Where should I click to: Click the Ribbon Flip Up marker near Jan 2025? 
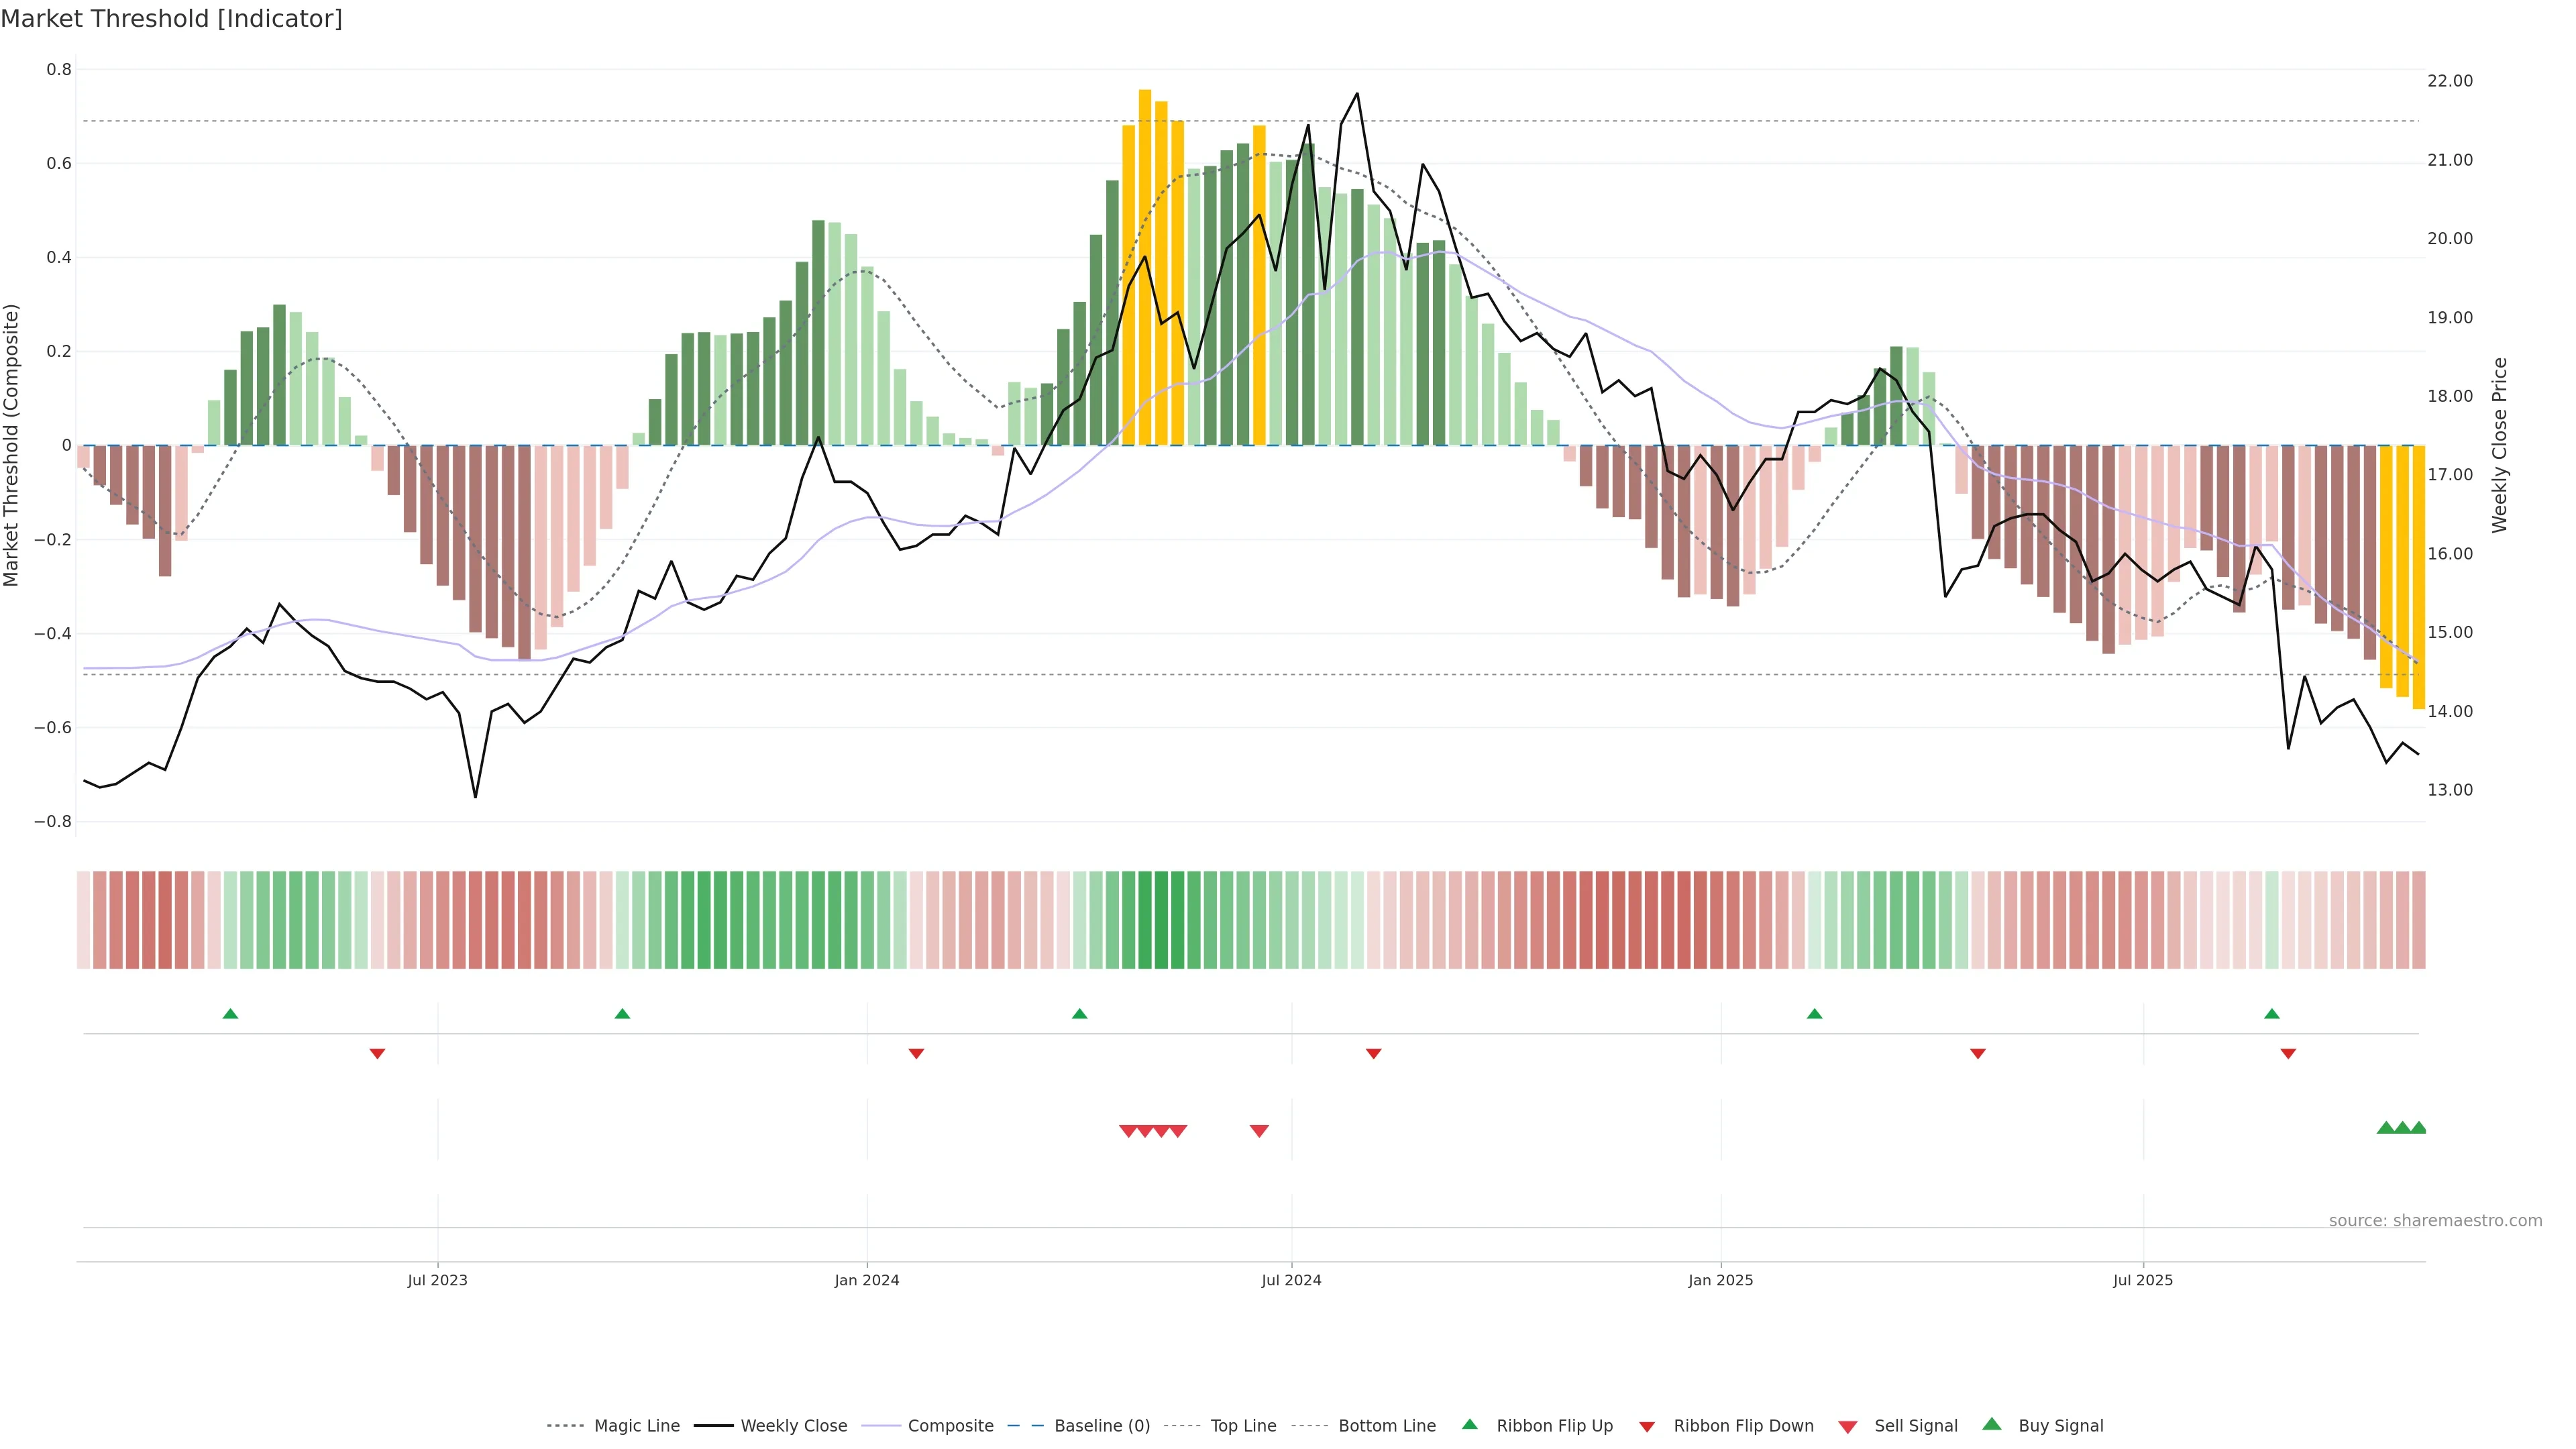click(x=1814, y=1014)
